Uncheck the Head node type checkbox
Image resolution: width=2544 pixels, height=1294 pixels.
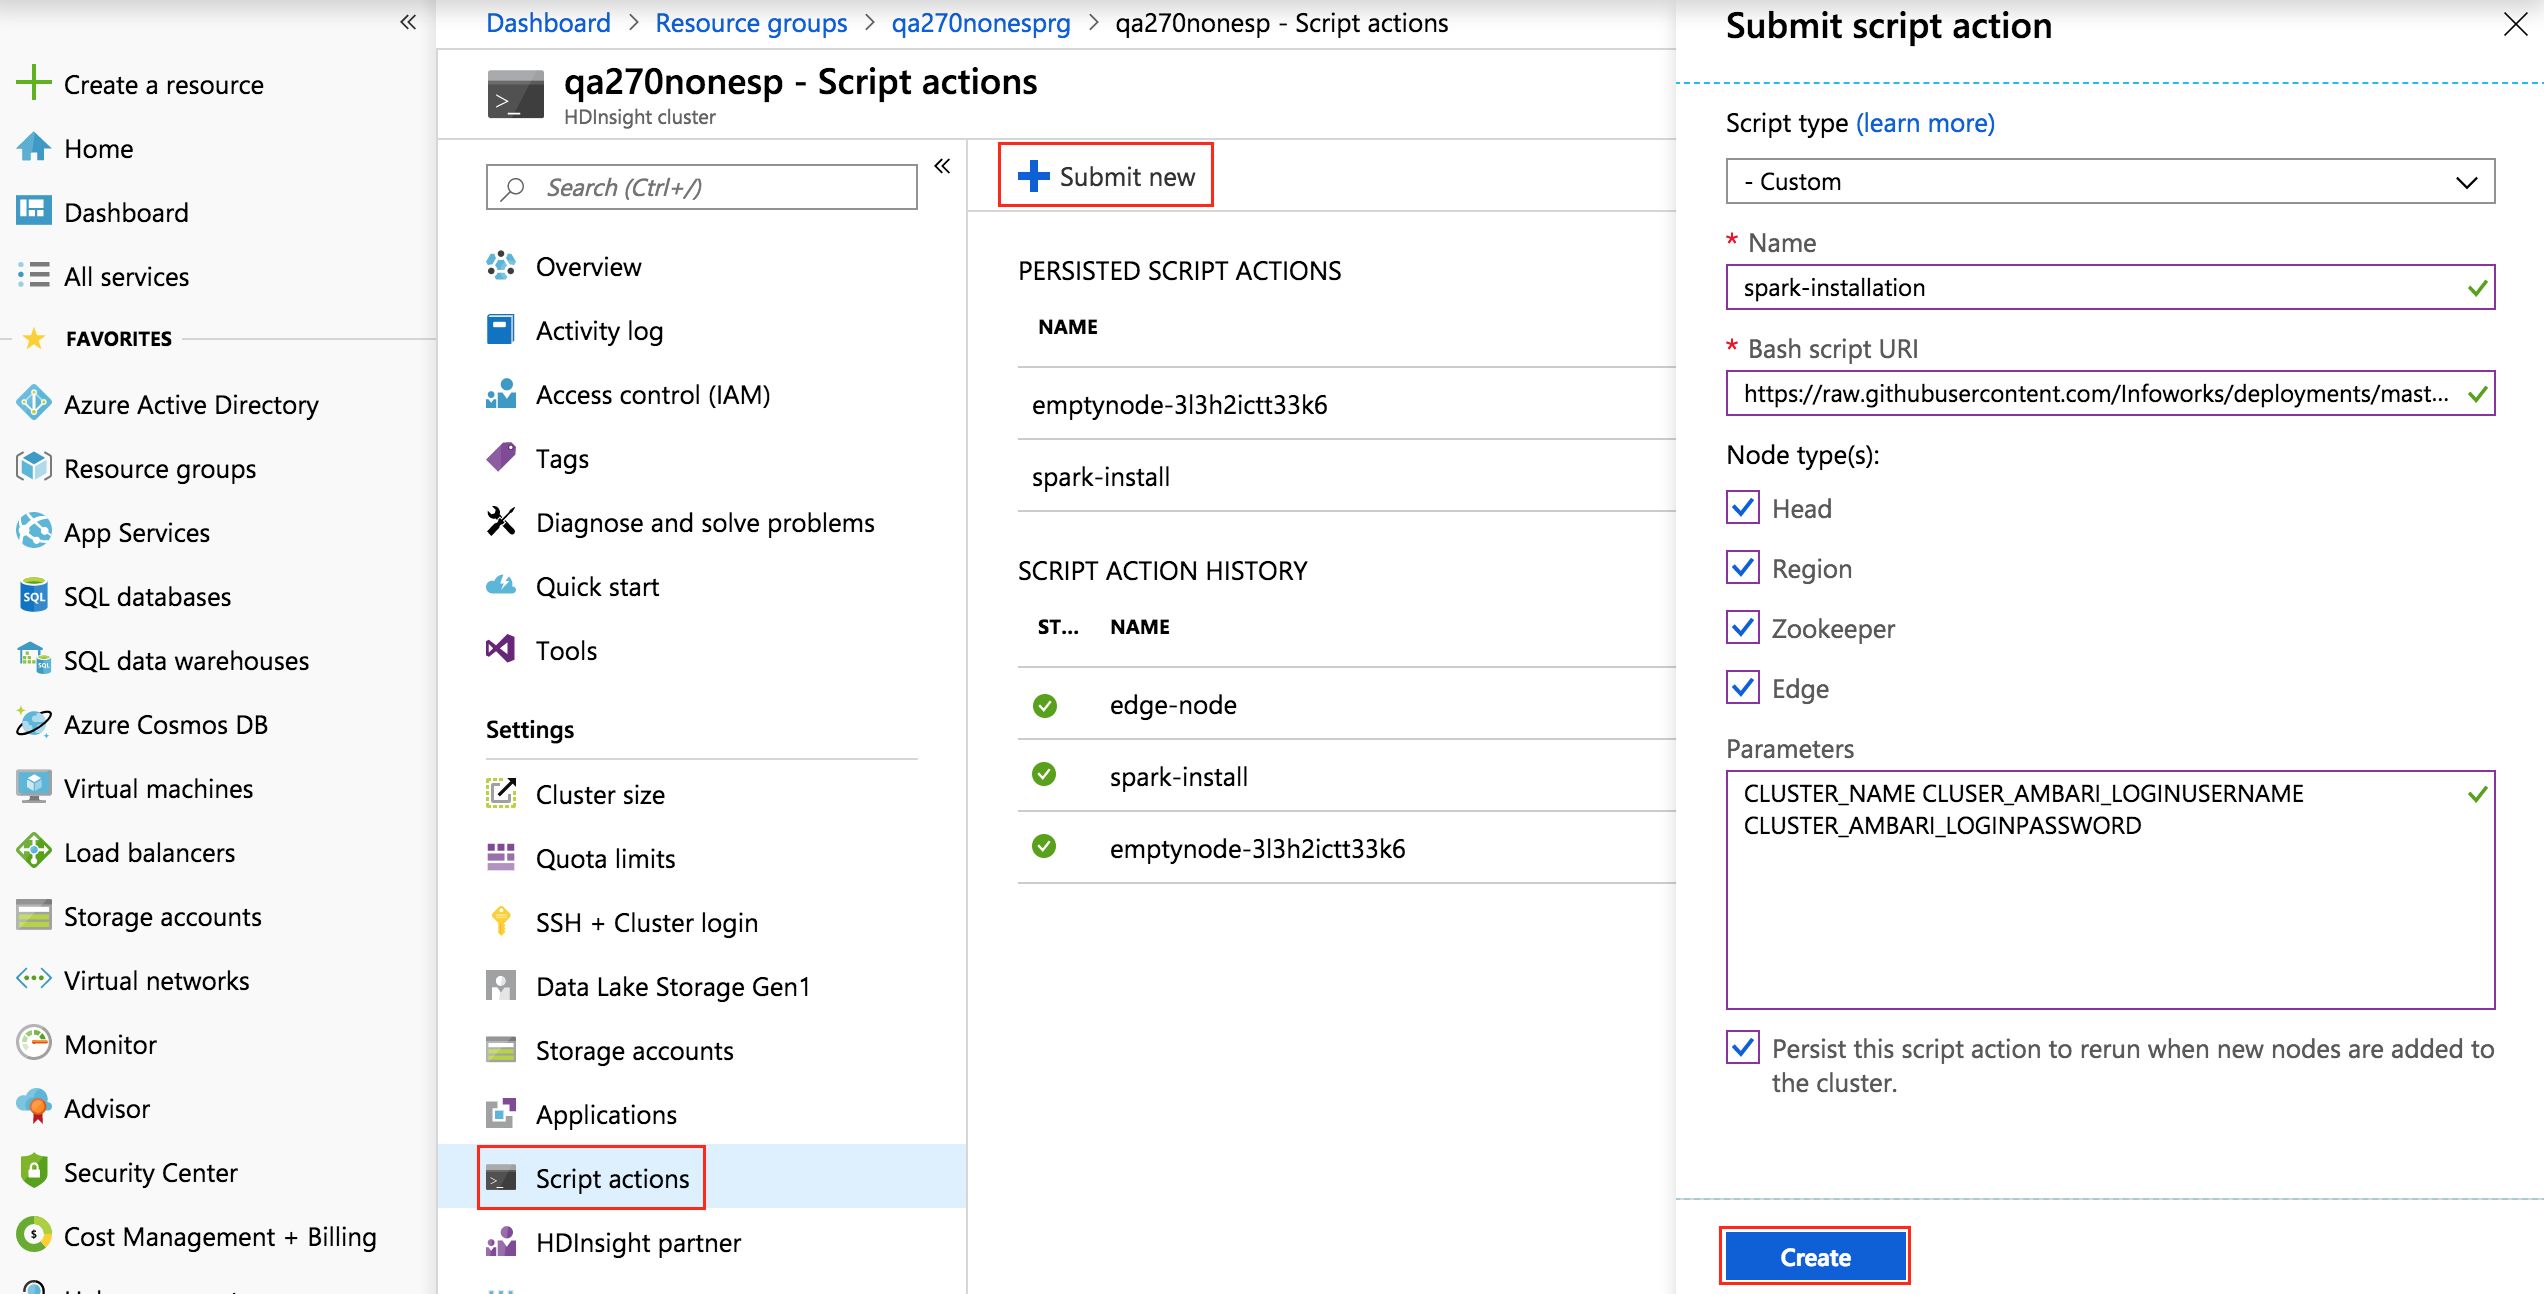point(1743,507)
